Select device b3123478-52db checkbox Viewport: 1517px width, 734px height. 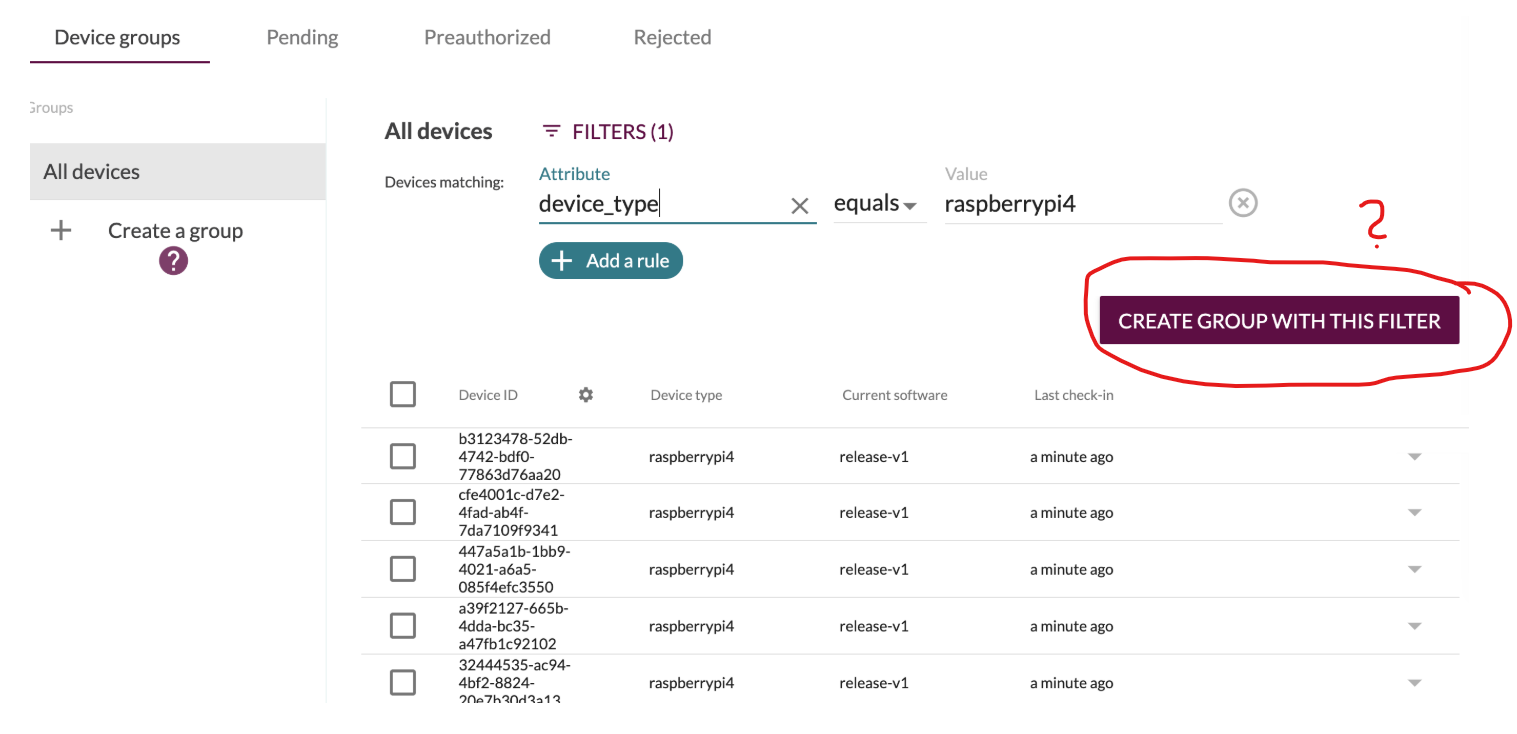403,457
